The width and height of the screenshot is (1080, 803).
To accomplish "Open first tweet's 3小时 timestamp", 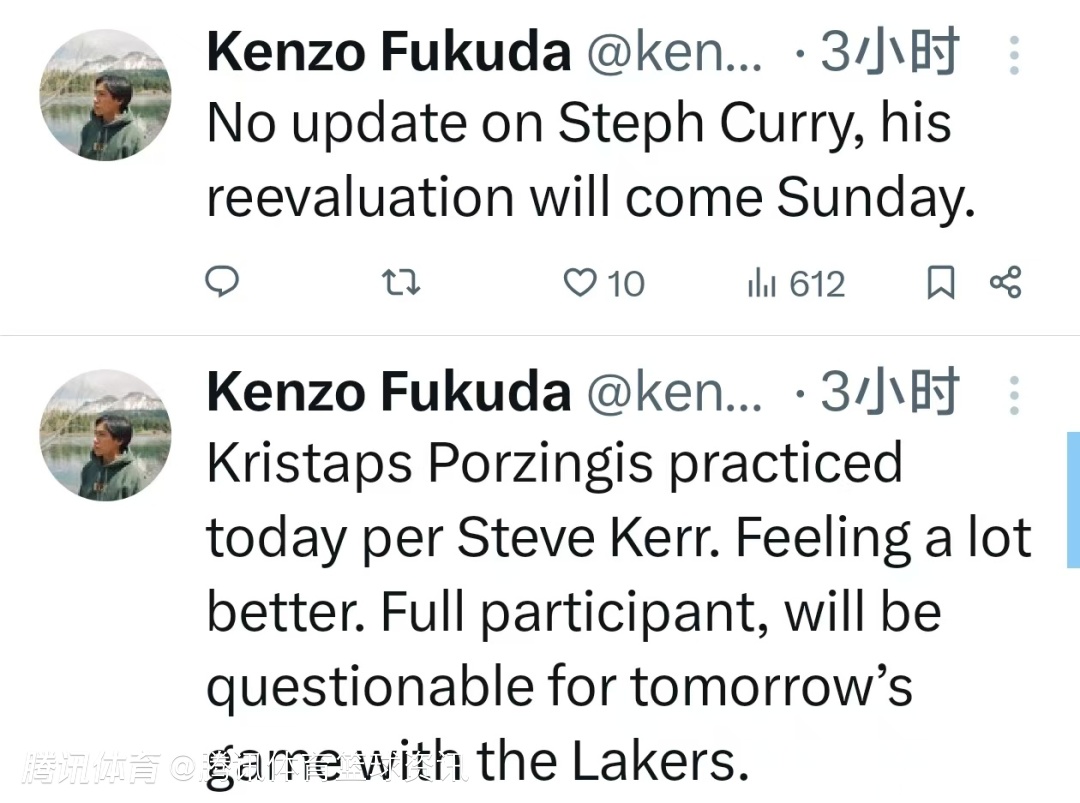I will (888, 54).
